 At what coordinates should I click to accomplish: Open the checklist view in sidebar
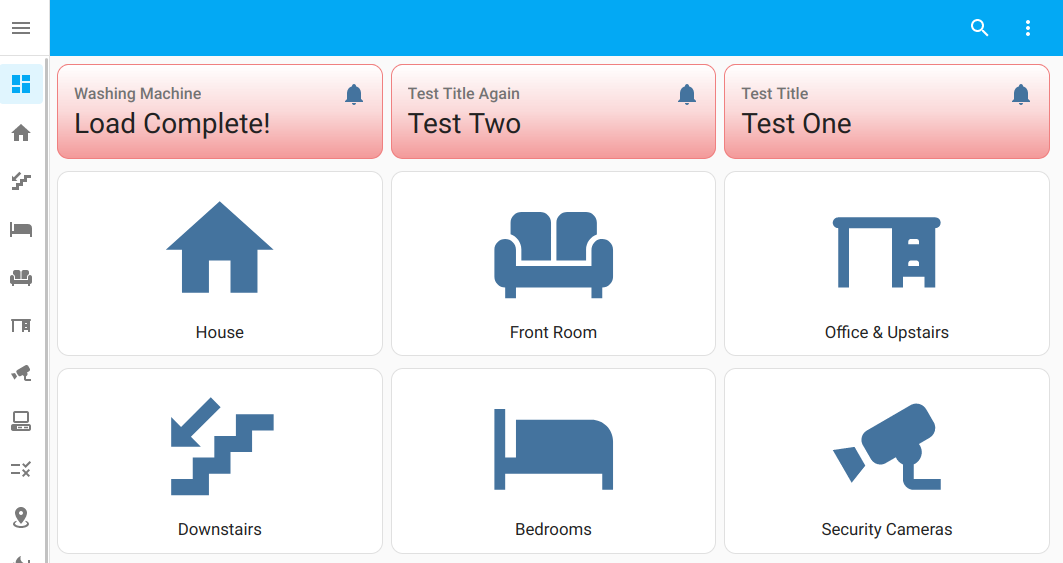click(21, 468)
